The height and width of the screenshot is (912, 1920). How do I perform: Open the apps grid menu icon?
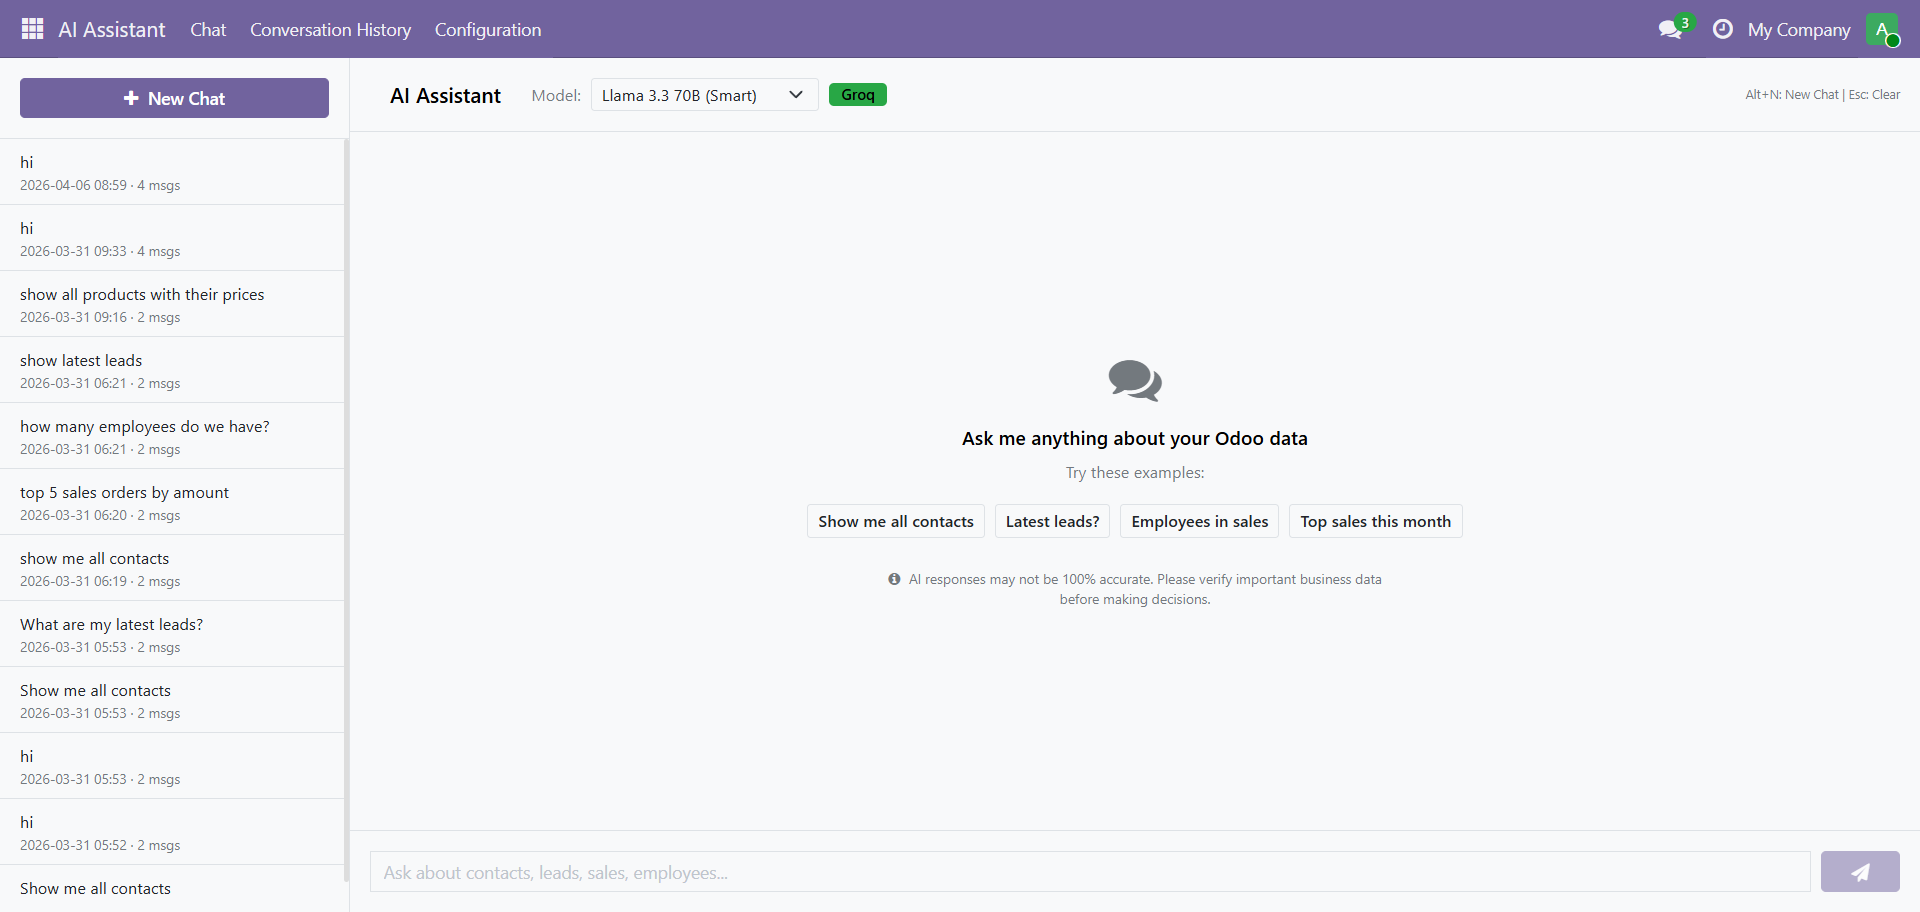point(32,29)
